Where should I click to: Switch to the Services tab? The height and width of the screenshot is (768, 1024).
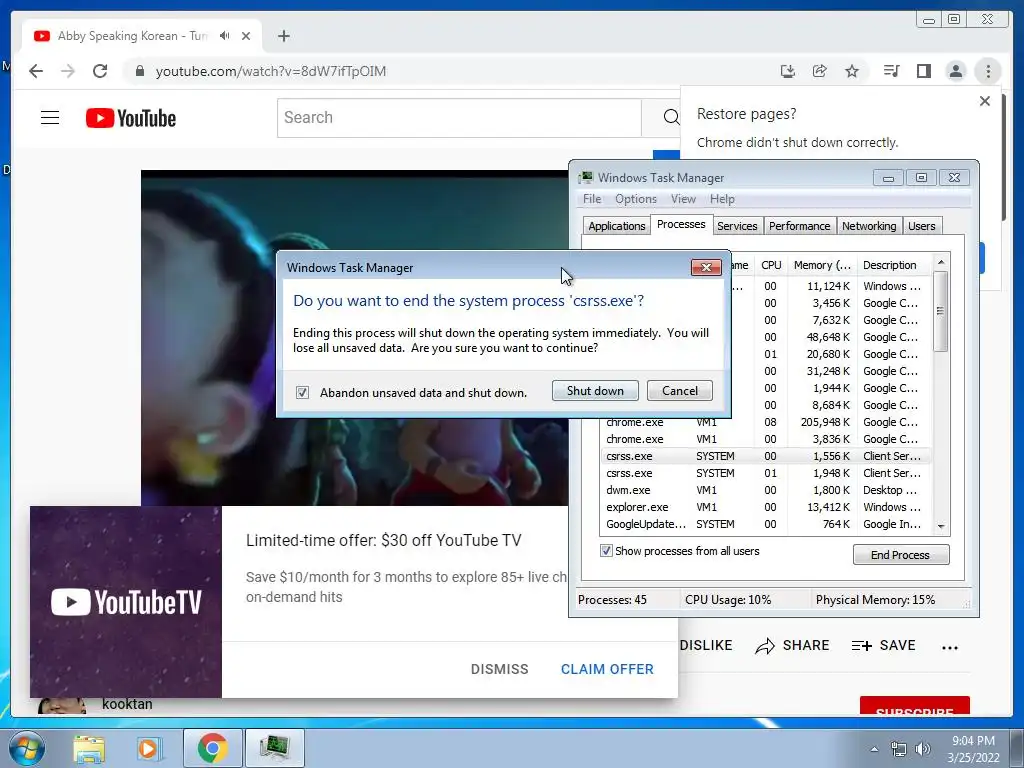737,226
